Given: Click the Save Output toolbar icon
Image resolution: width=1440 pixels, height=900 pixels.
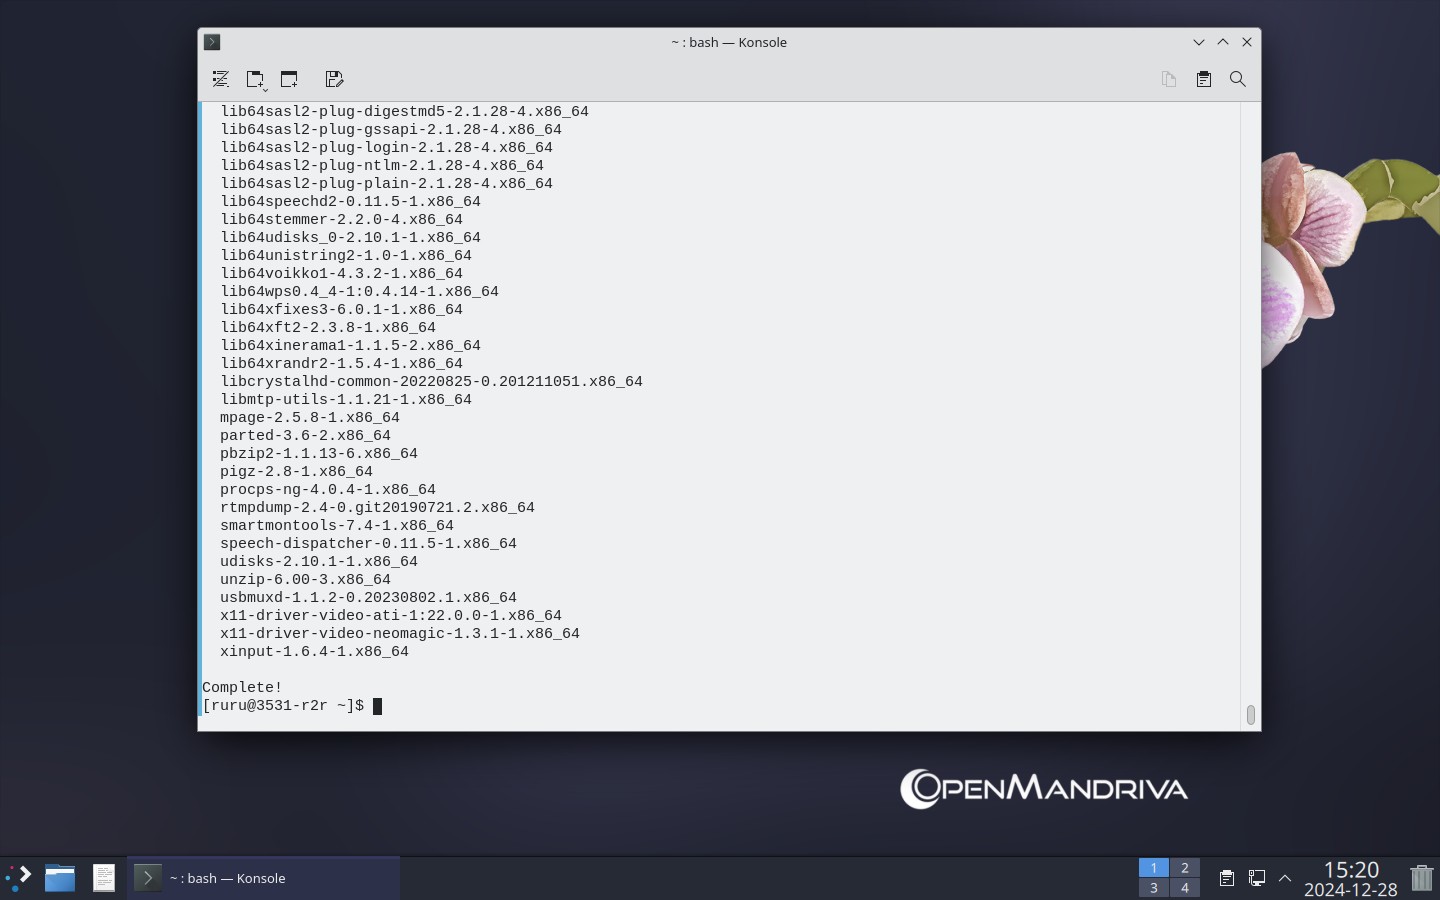Looking at the screenshot, I should click(335, 79).
